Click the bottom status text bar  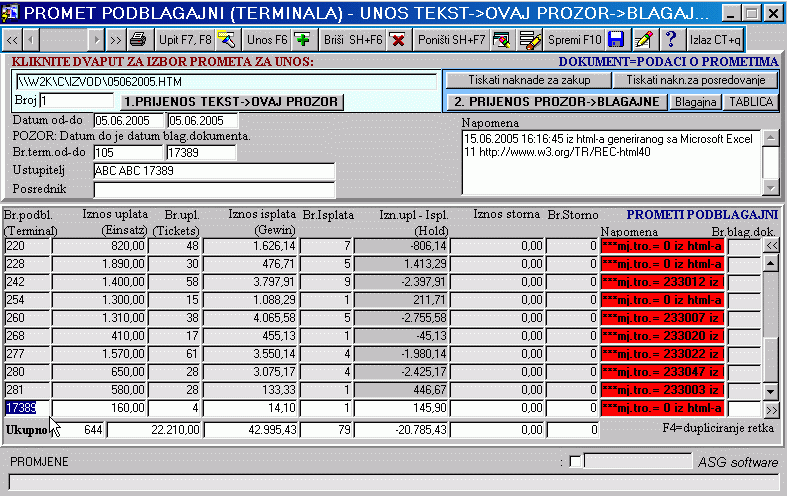394,483
